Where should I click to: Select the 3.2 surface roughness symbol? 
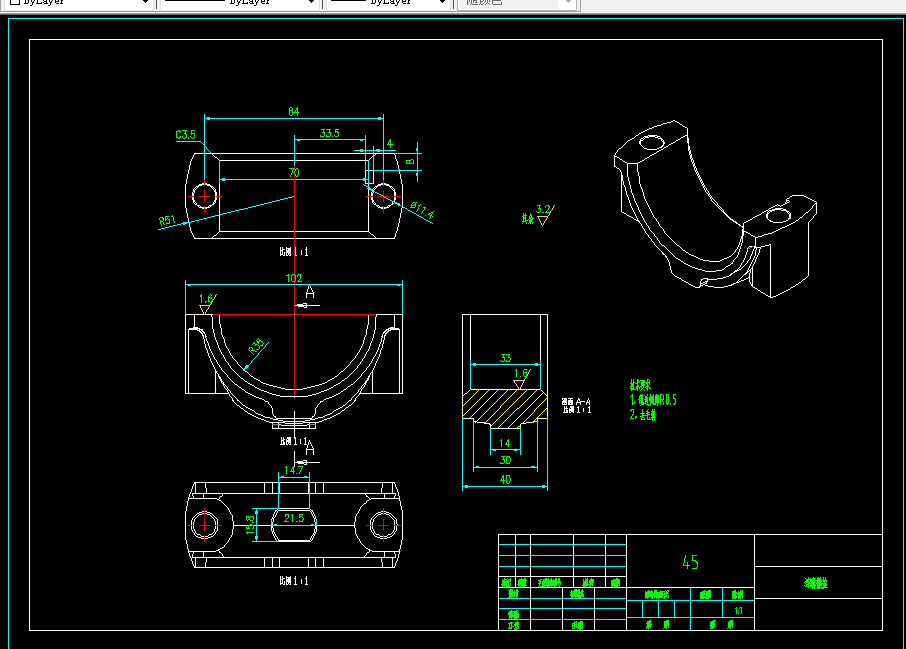[543, 214]
